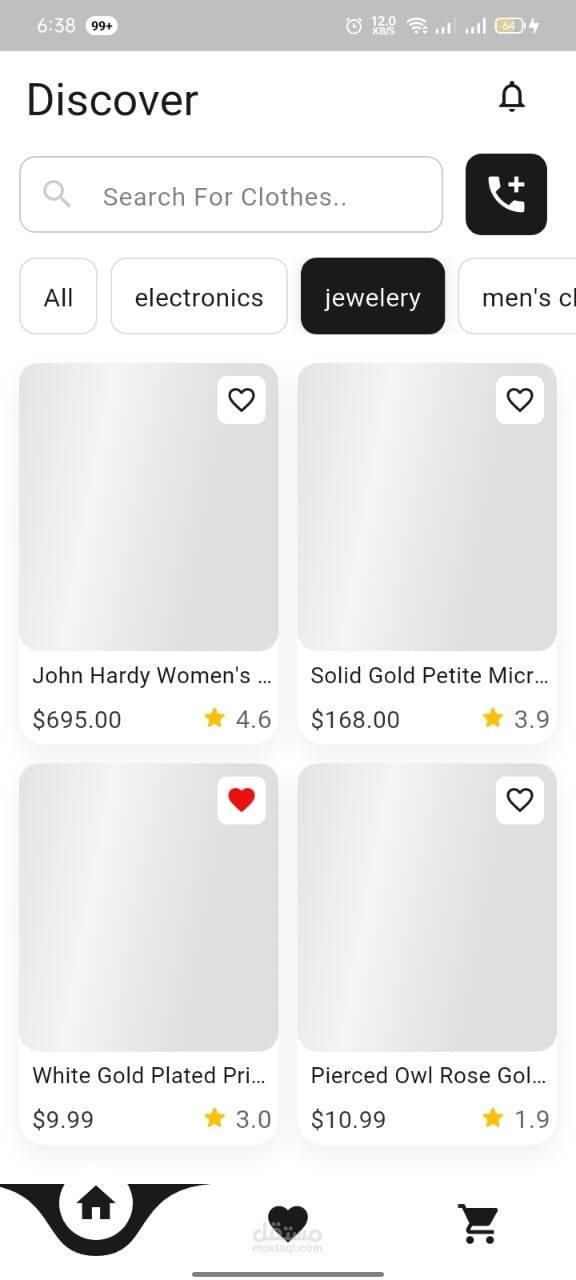Tap the add-call phone icon button
This screenshot has height=1280, width=576.
[x=506, y=194]
